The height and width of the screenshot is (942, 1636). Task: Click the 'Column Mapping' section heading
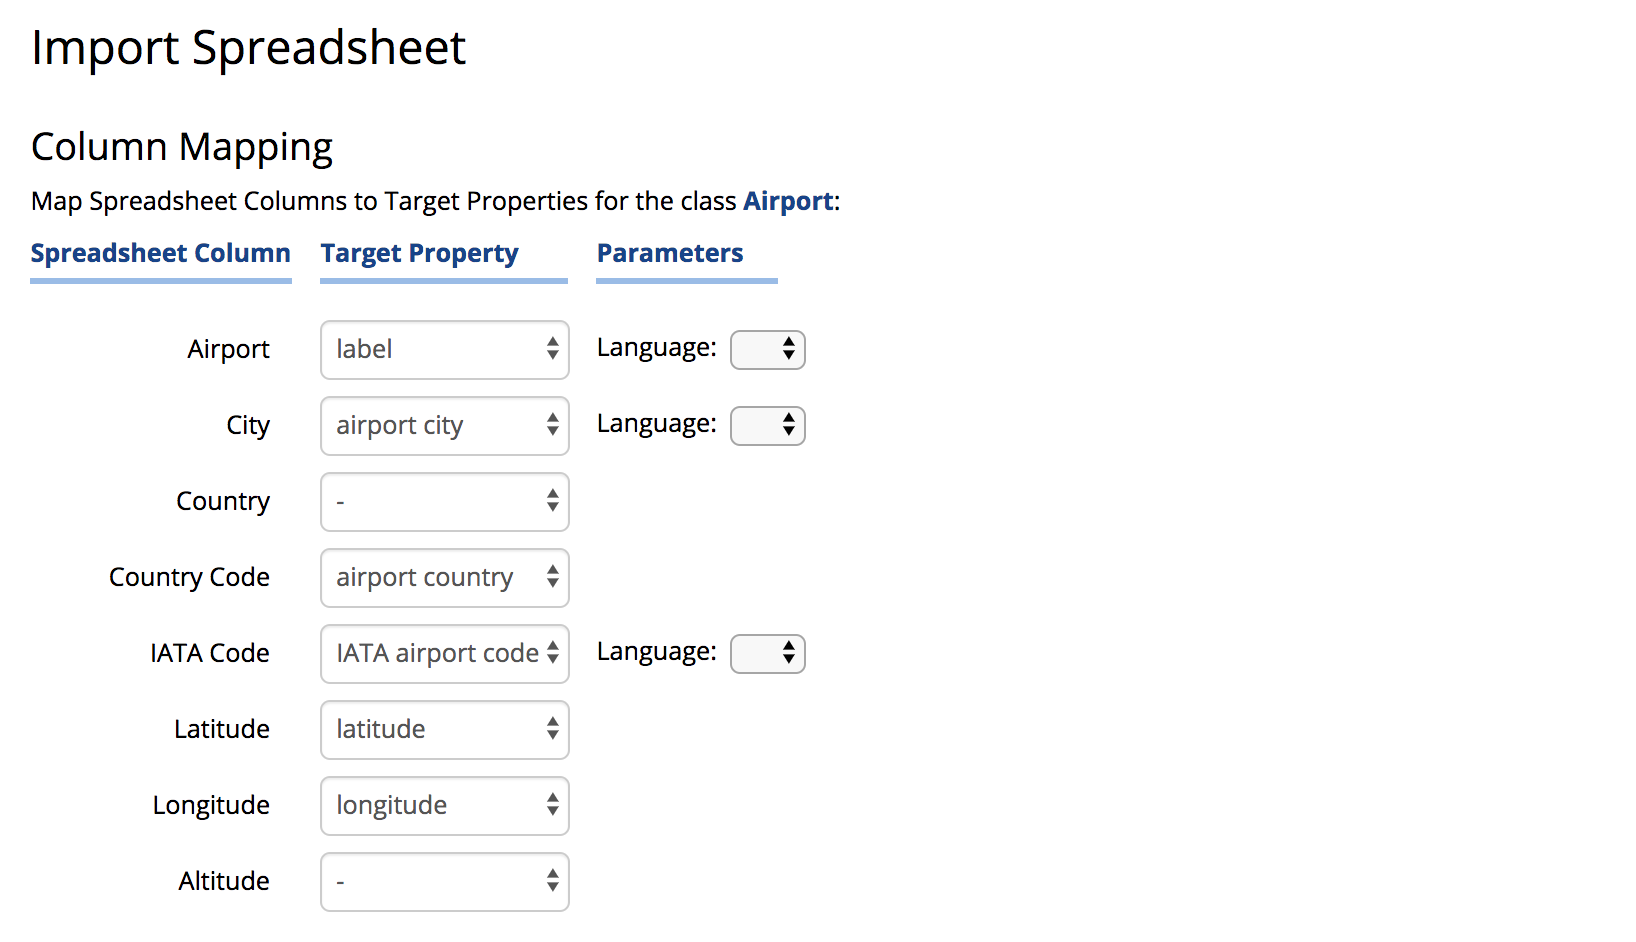click(x=182, y=147)
